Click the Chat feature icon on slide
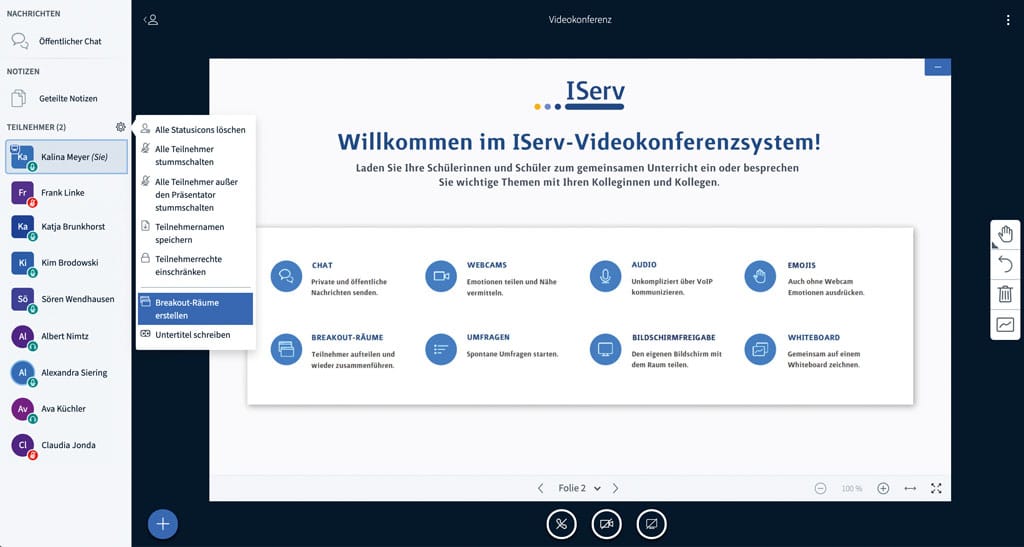The height and width of the screenshot is (547, 1024). click(x=286, y=276)
